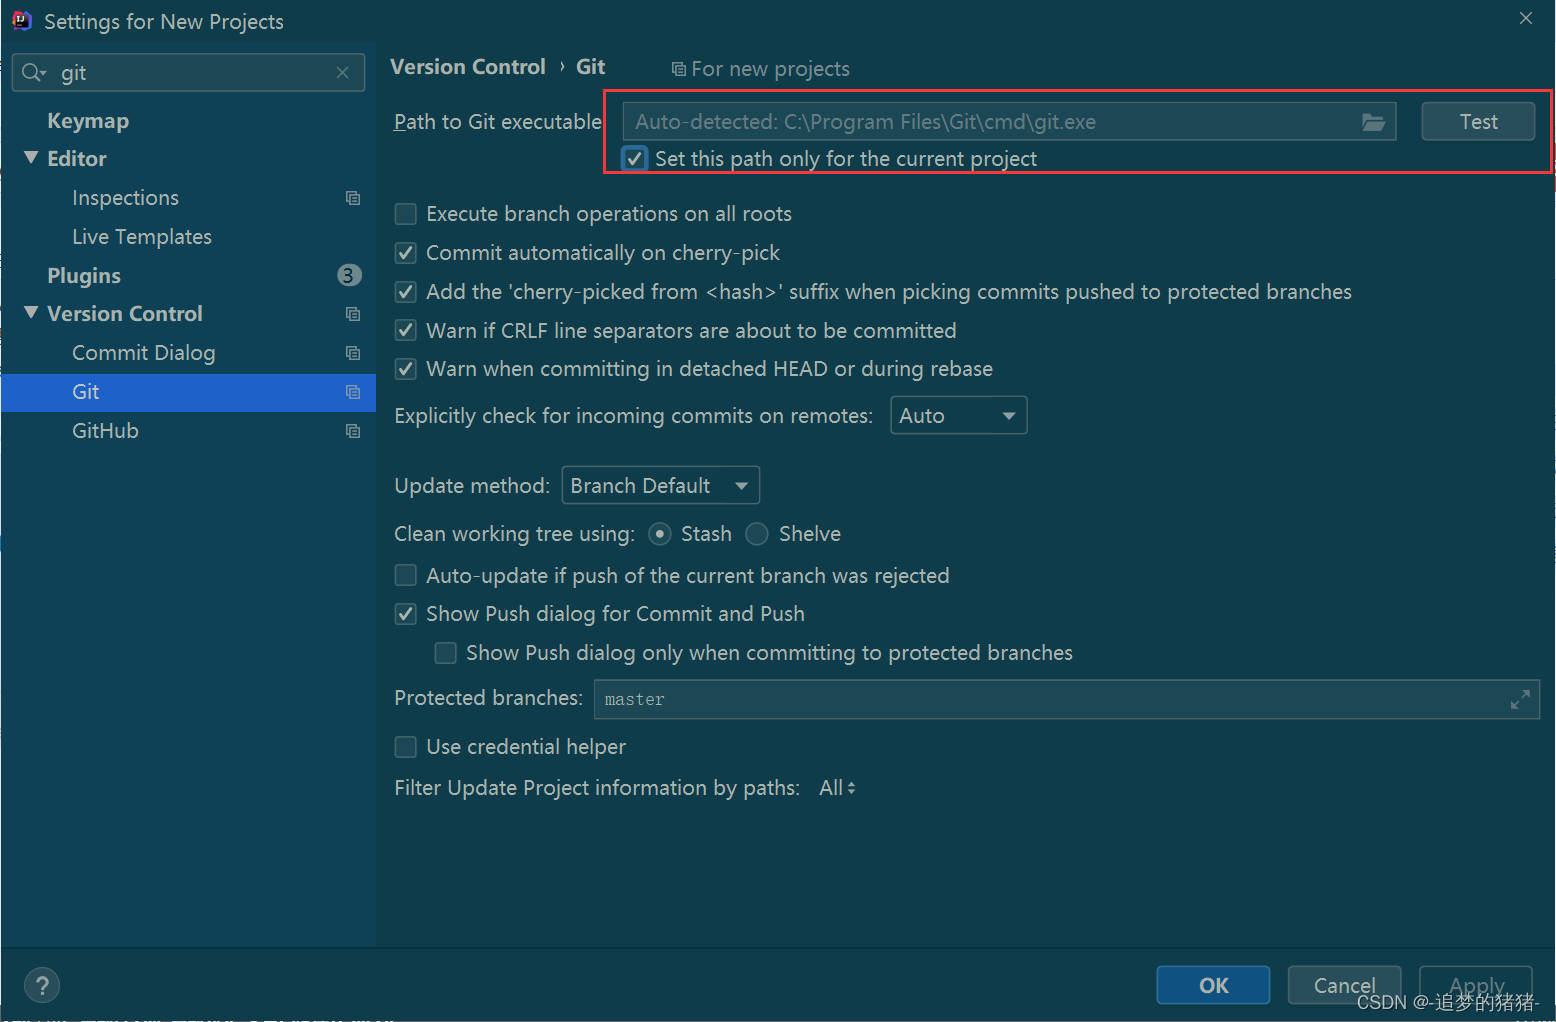The width and height of the screenshot is (1556, 1022).
Task: Select Editor in the settings tree
Action: click(76, 159)
